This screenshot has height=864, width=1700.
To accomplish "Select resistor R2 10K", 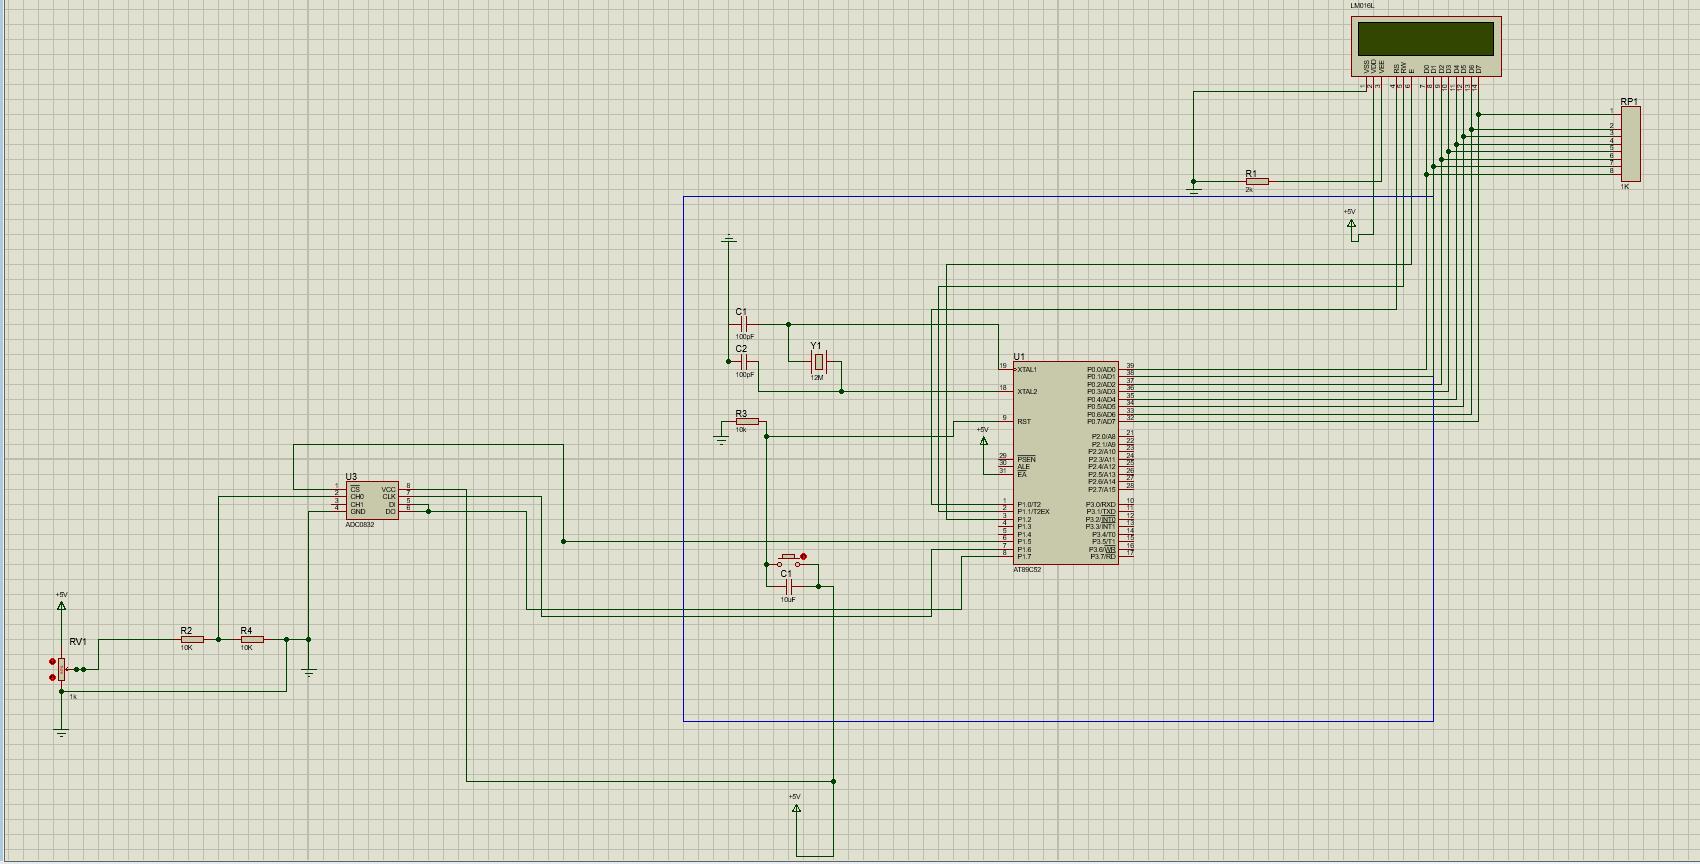I will tap(192, 639).
